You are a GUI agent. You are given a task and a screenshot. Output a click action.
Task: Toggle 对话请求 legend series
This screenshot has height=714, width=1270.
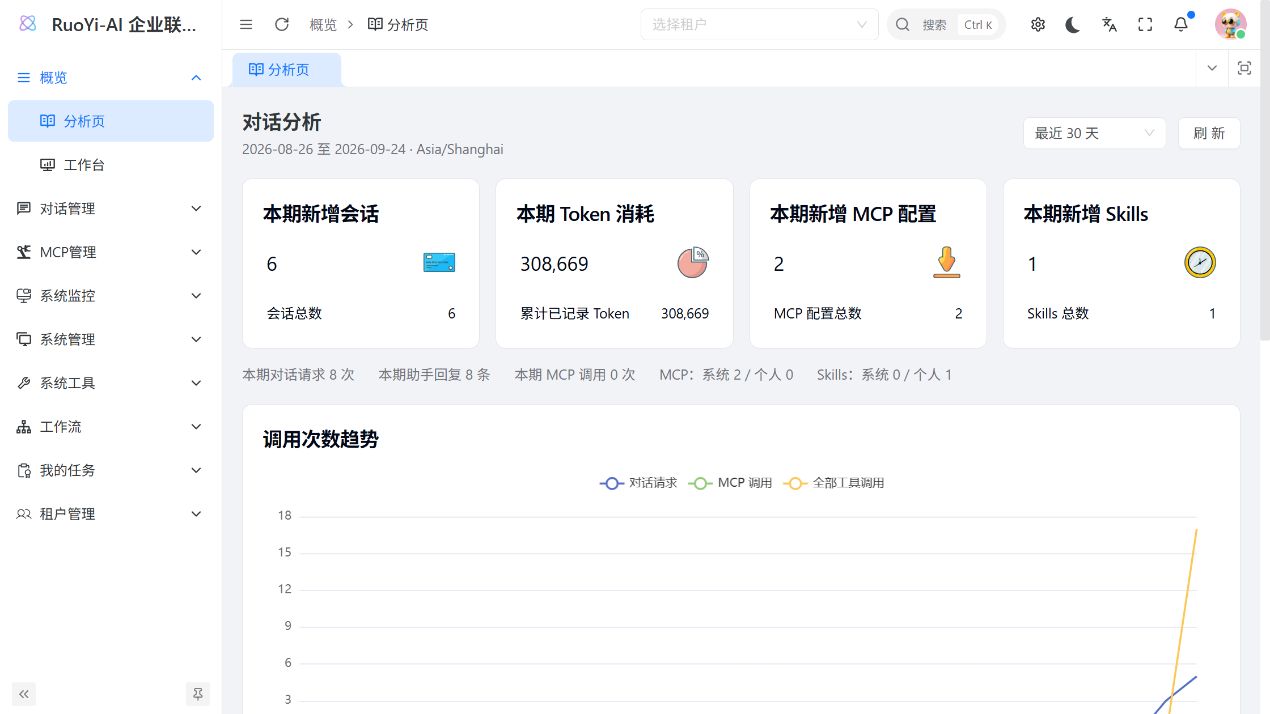point(639,483)
